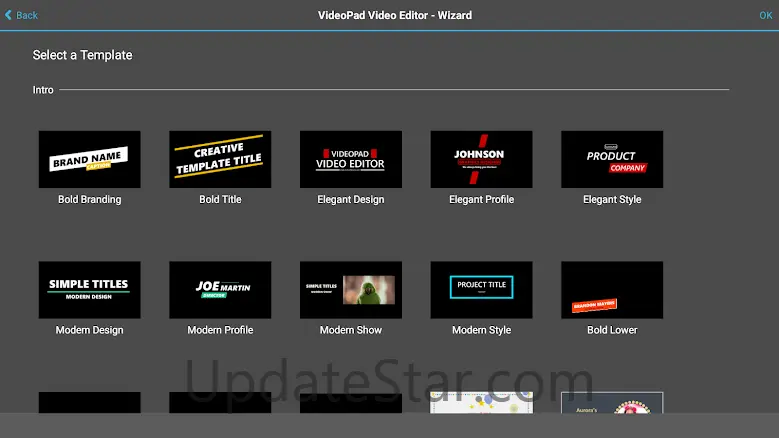Confirm selection with the OK button
This screenshot has height=438, width=779.
coord(766,15)
